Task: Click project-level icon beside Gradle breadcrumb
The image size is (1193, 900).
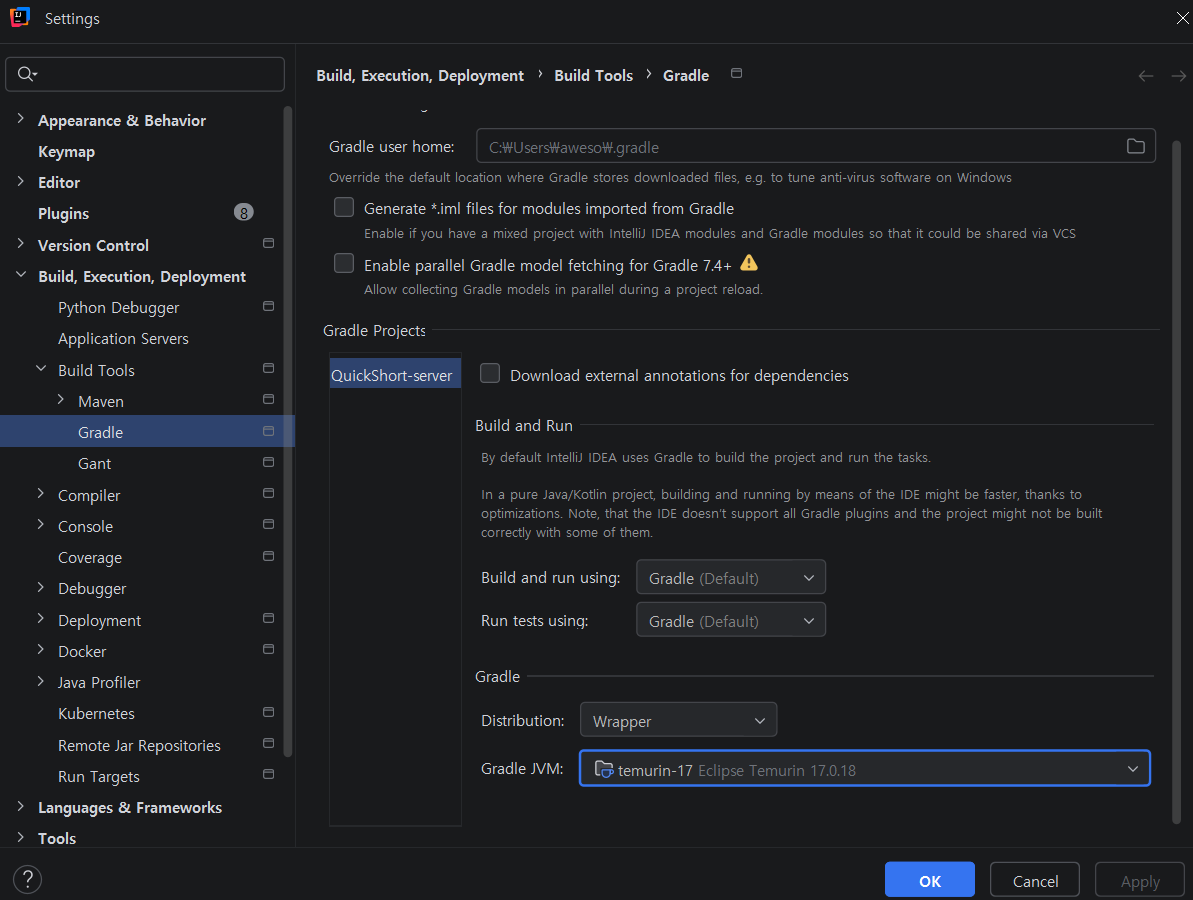Action: point(736,73)
